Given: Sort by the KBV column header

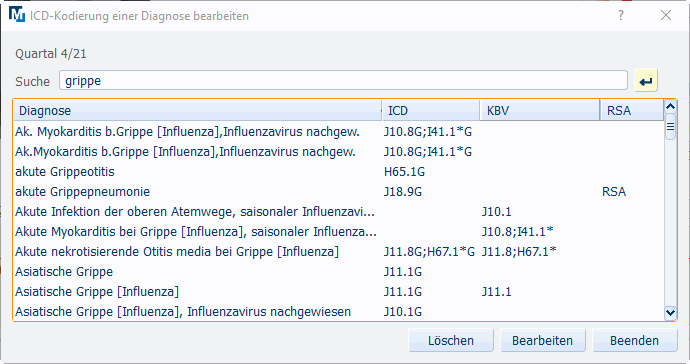Looking at the screenshot, I should (540, 110).
